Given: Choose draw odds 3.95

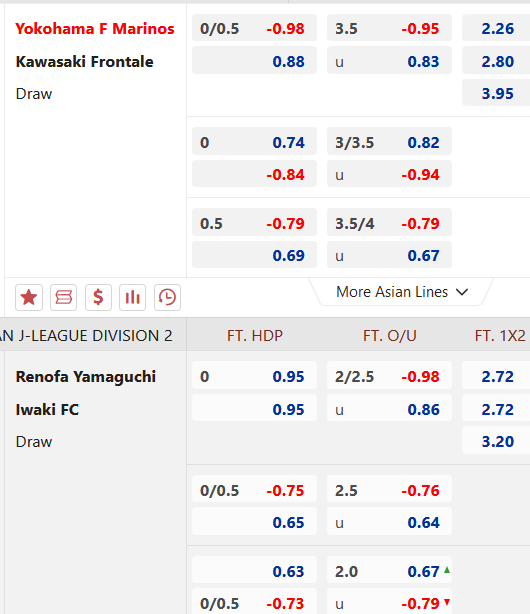Looking at the screenshot, I should [x=497, y=93].
